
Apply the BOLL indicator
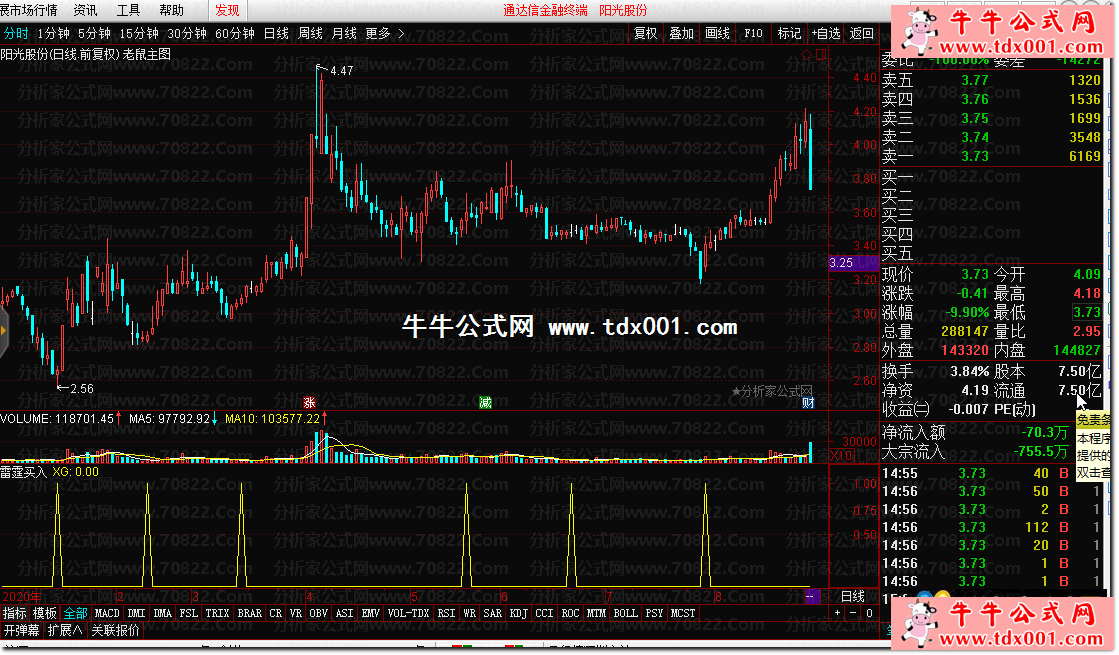click(x=626, y=614)
